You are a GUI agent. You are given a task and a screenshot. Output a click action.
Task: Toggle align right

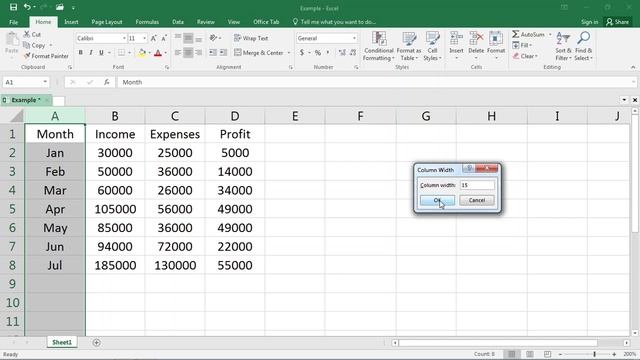coord(199,53)
